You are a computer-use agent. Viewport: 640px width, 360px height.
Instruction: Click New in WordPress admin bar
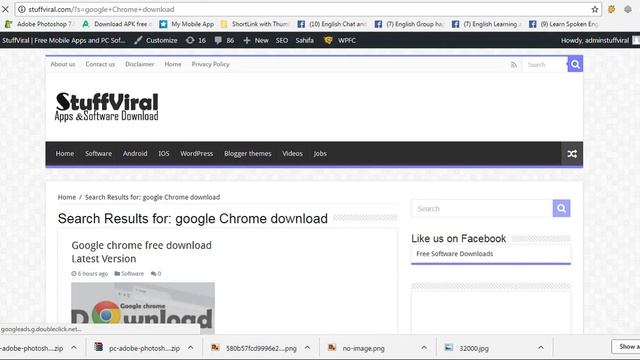pyautogui.click(x=256, y=40)
